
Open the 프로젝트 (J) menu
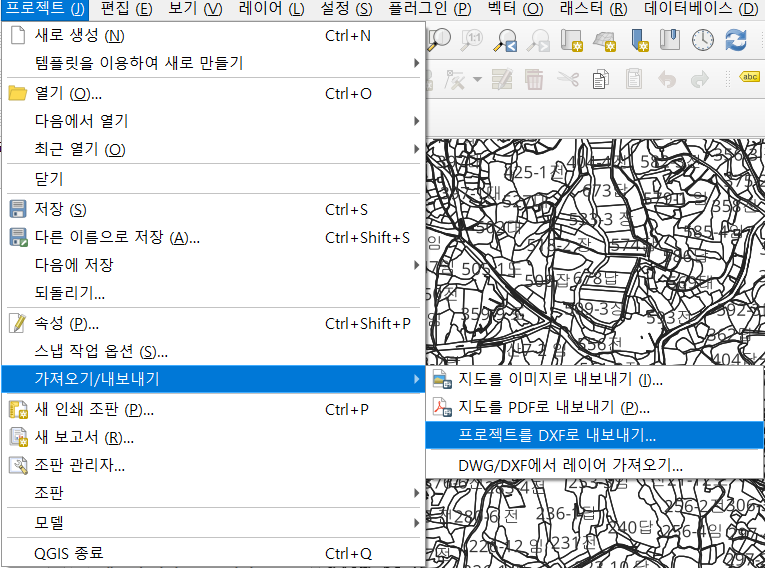pos(45,9)
